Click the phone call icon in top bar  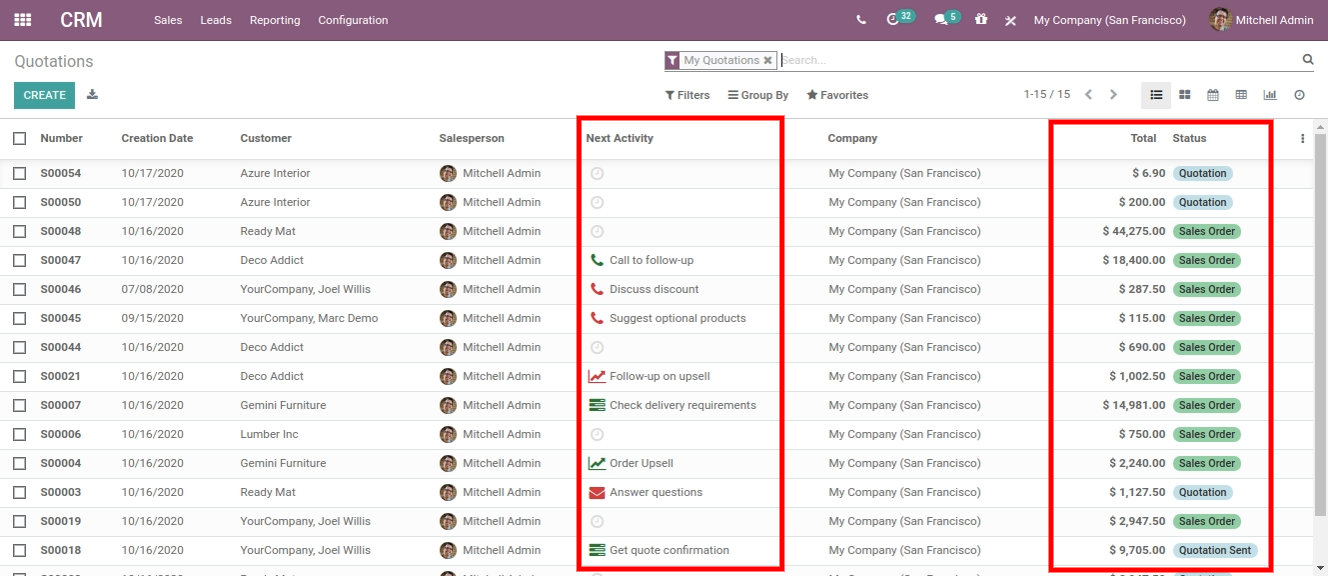click(x=861, y=20)
